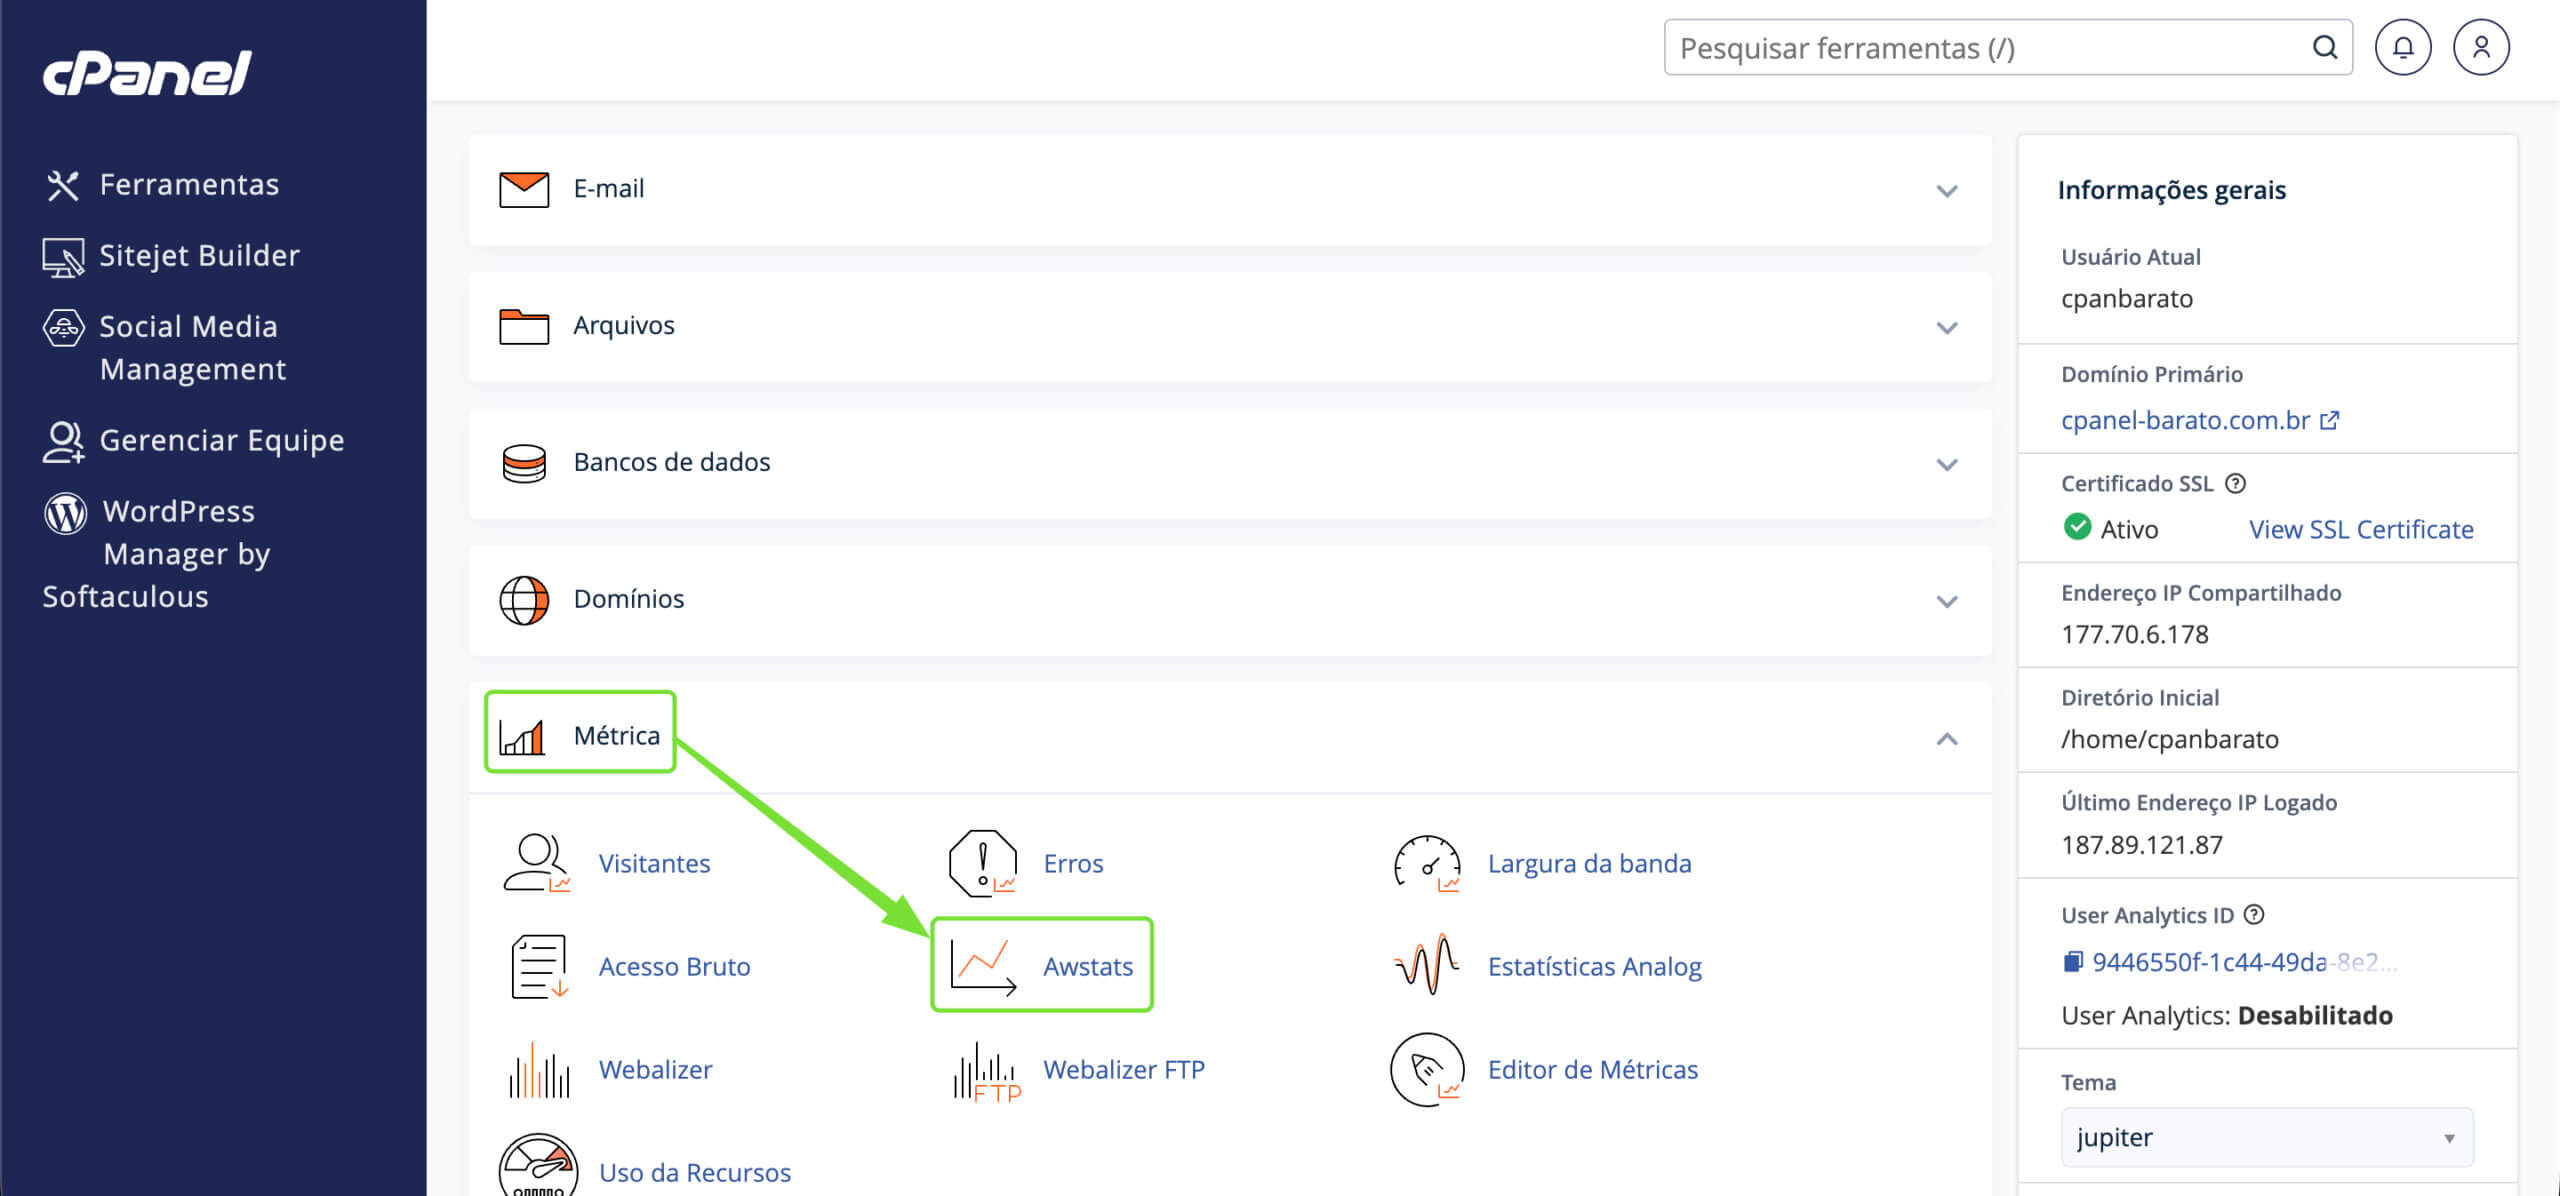Open the Uso da Recursos link
Viewport: 2560px width, 1196px height.
pos(695,1172)
